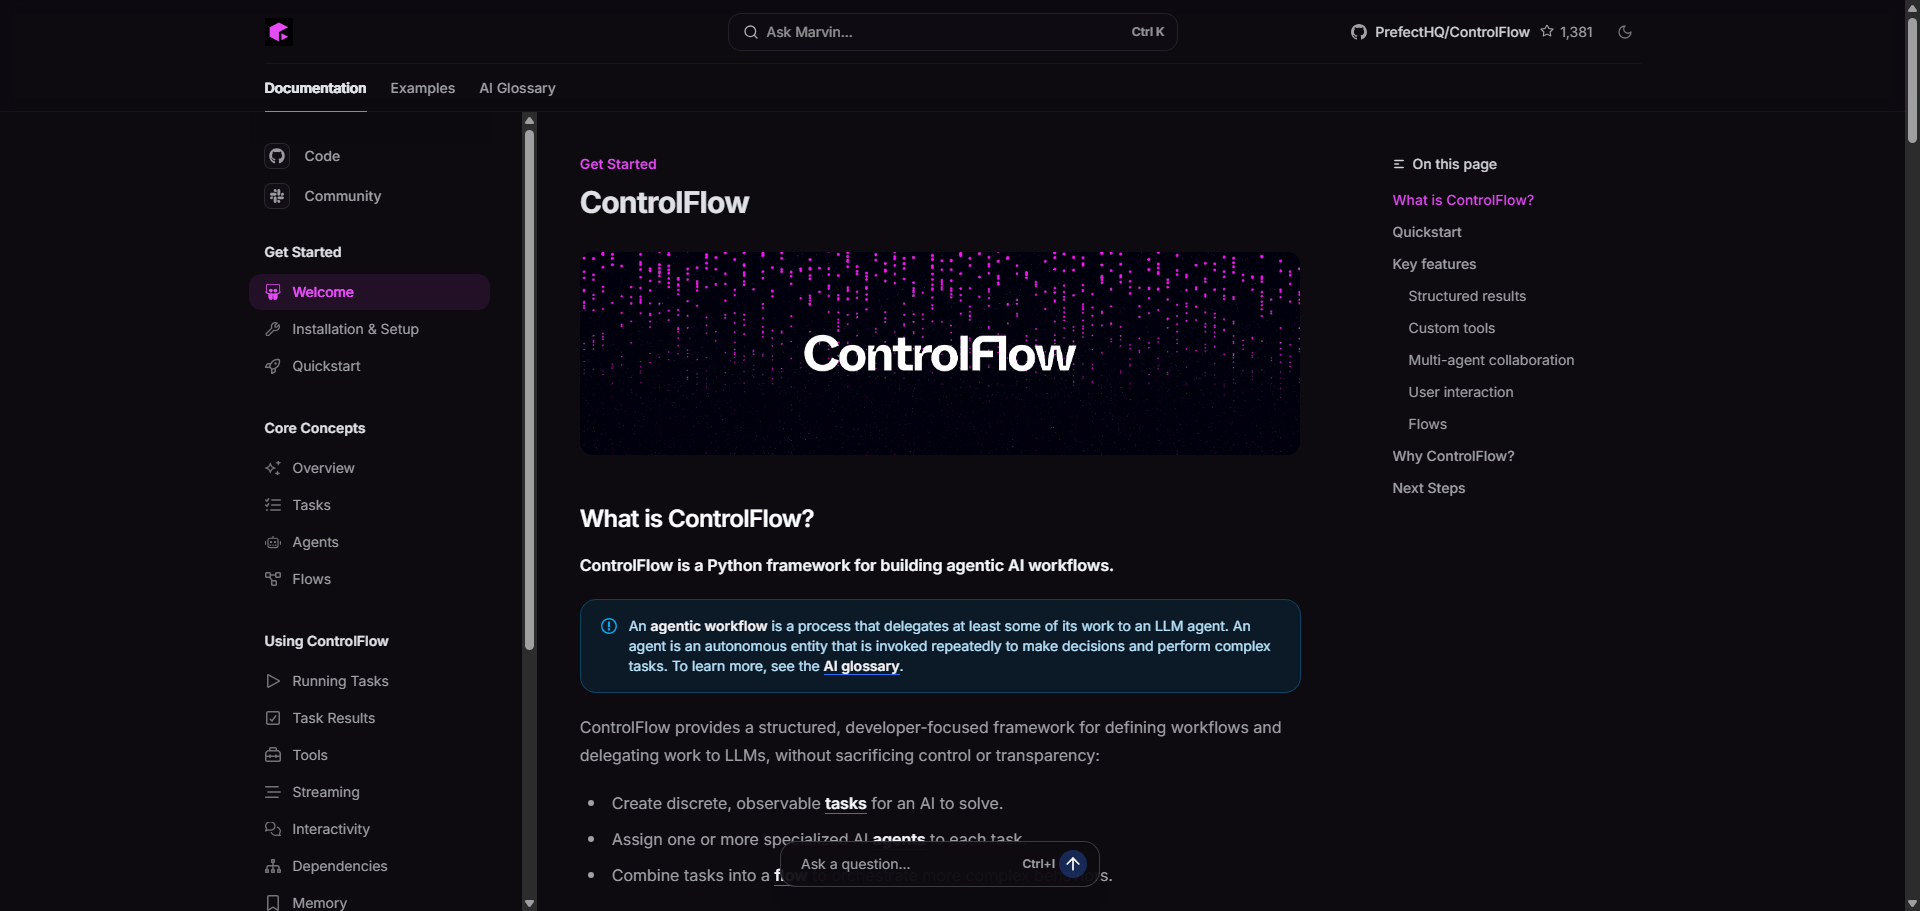Viewport: 1920px width, 911px height.
Task: Click the Tools toolbox icon
Action: 273,755
